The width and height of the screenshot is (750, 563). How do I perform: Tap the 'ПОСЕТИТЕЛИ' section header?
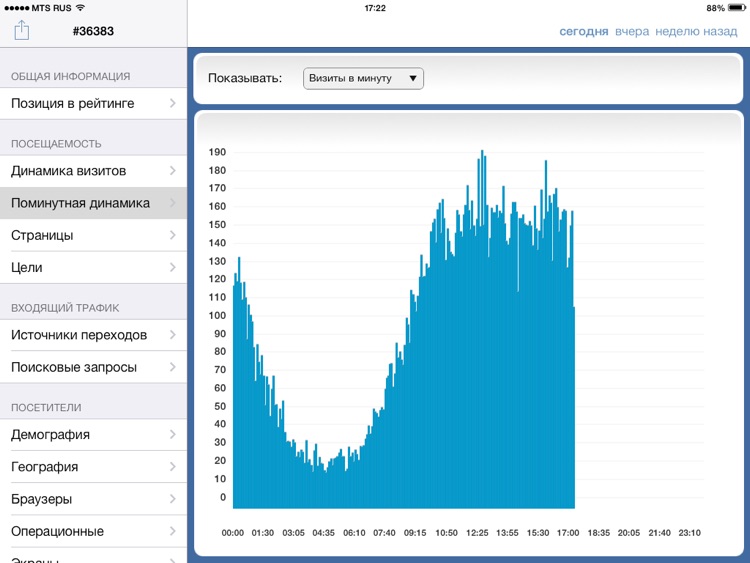(46, 408)
